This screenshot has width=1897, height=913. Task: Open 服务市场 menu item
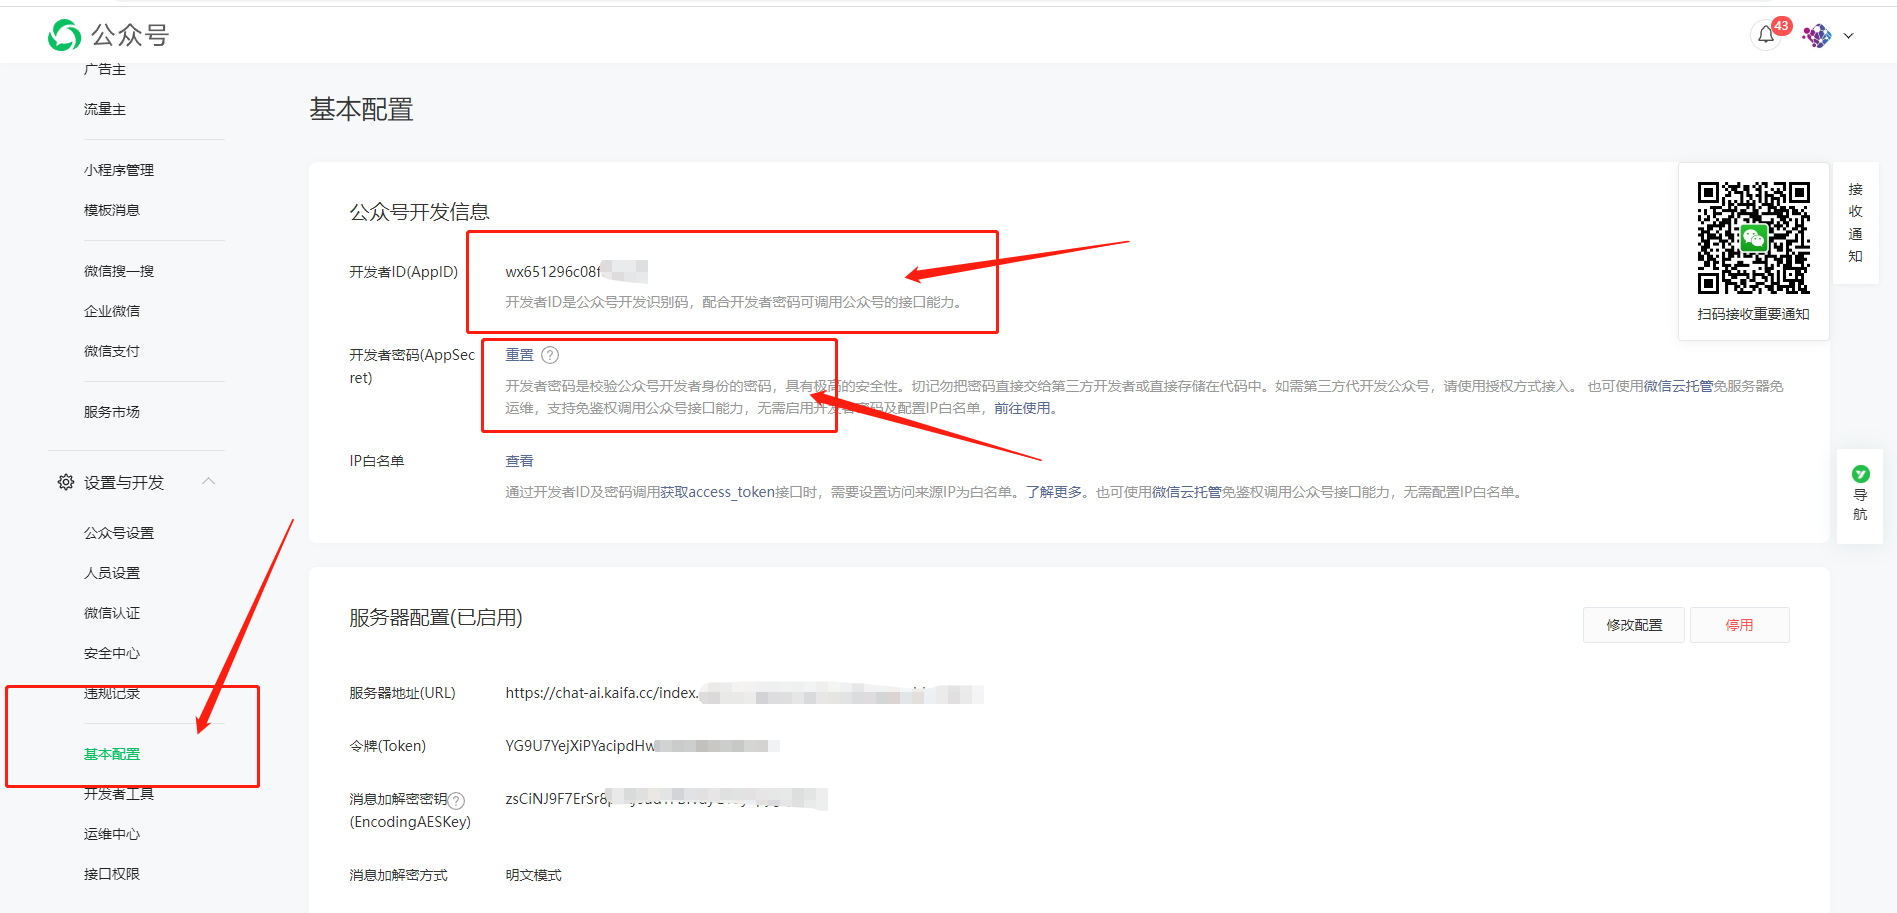(x=112, y=412)
